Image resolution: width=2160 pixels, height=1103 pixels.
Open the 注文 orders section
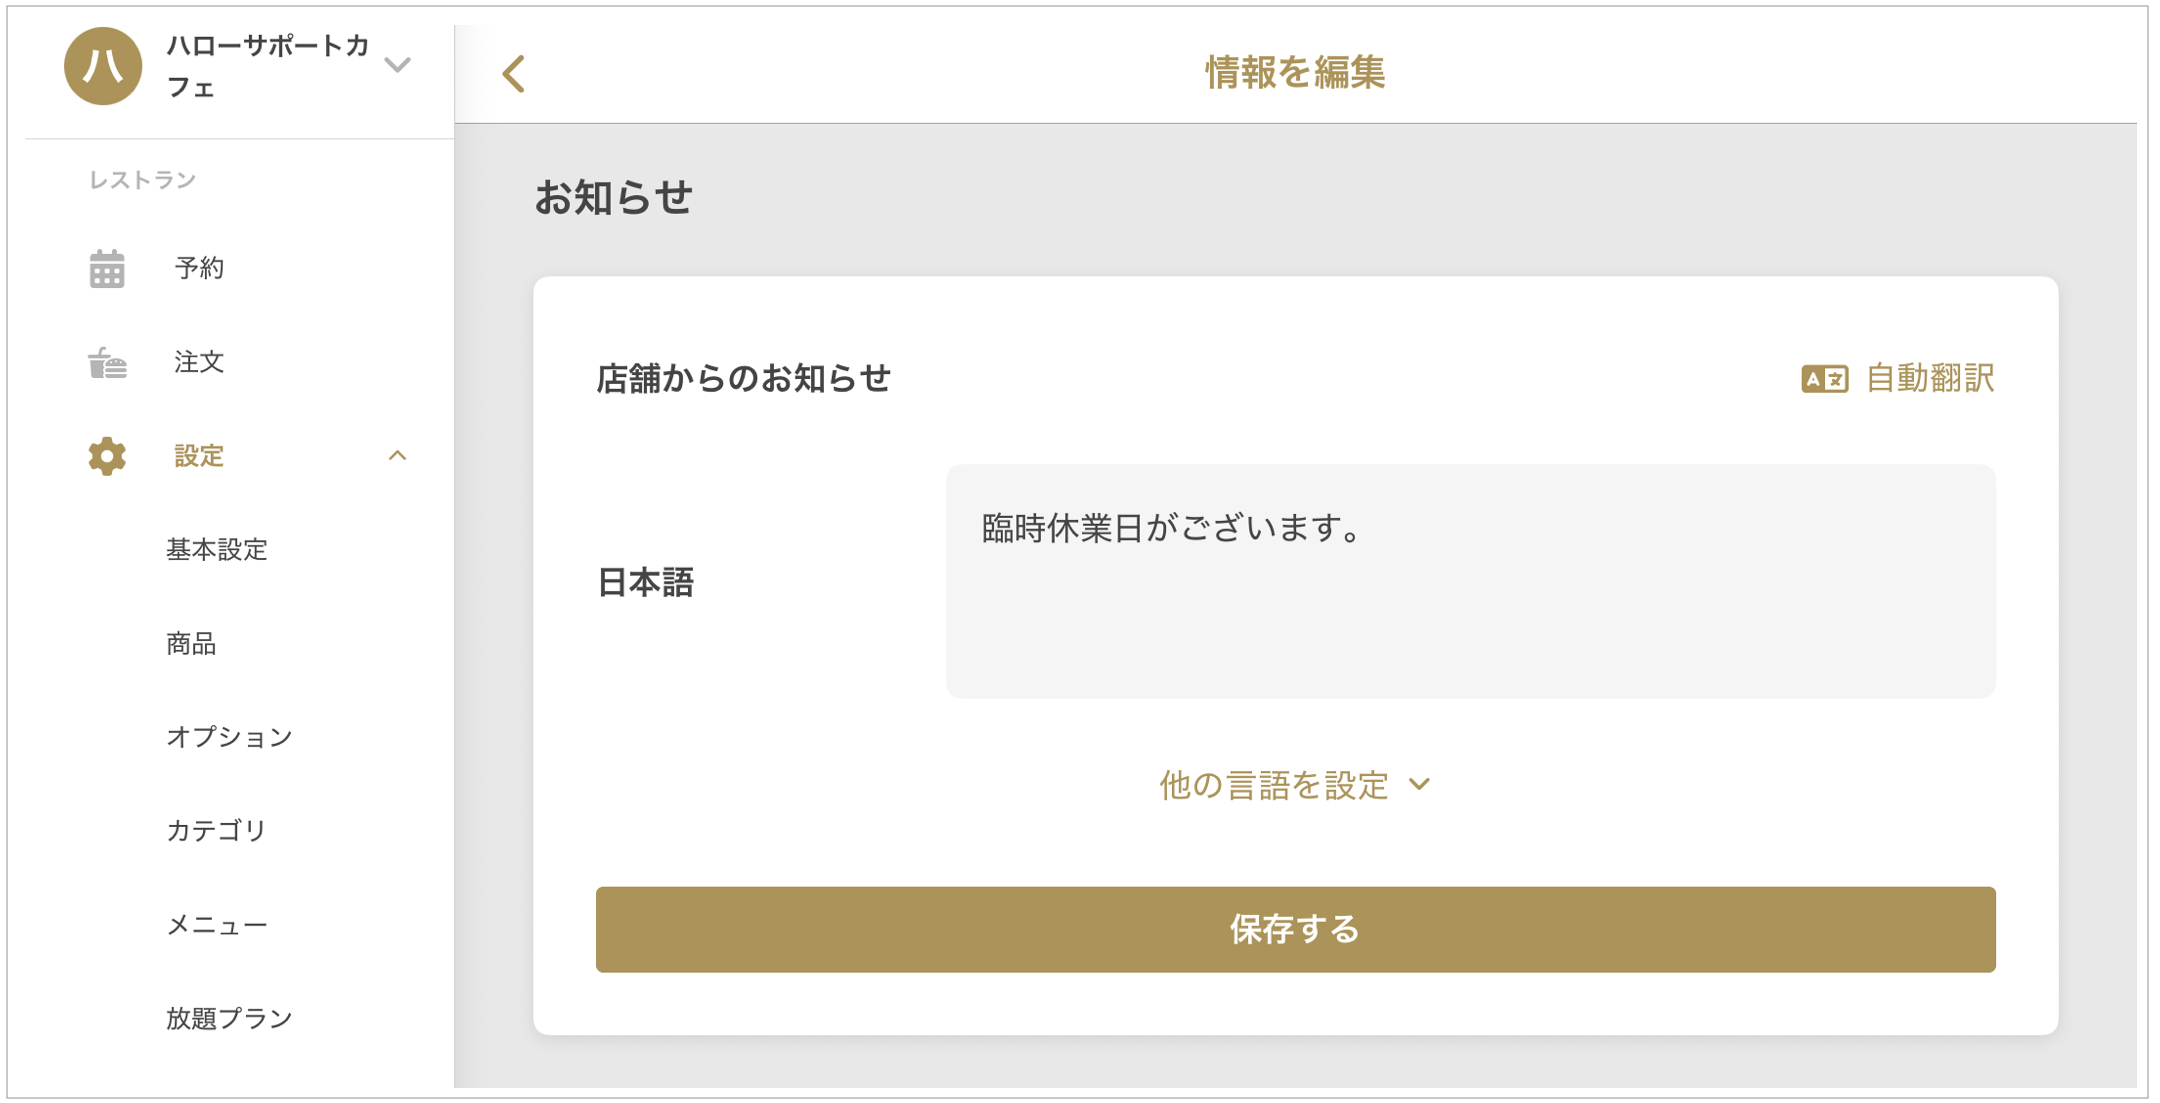click(x=199, y=362)
